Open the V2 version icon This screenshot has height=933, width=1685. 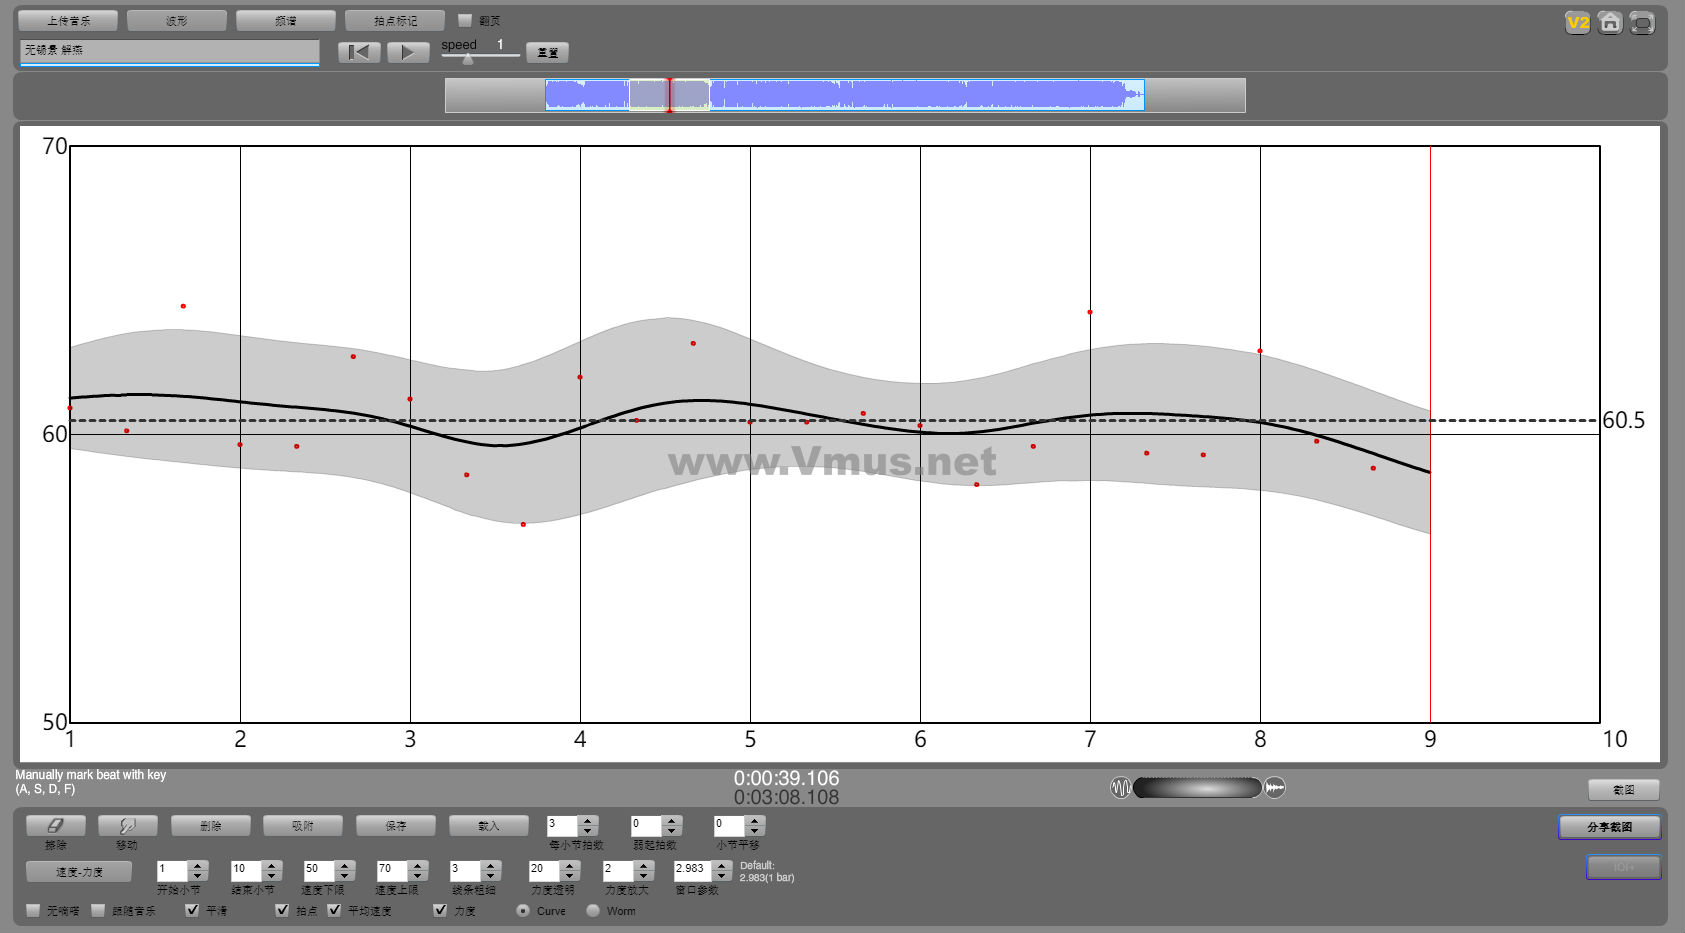[1577, 23]
